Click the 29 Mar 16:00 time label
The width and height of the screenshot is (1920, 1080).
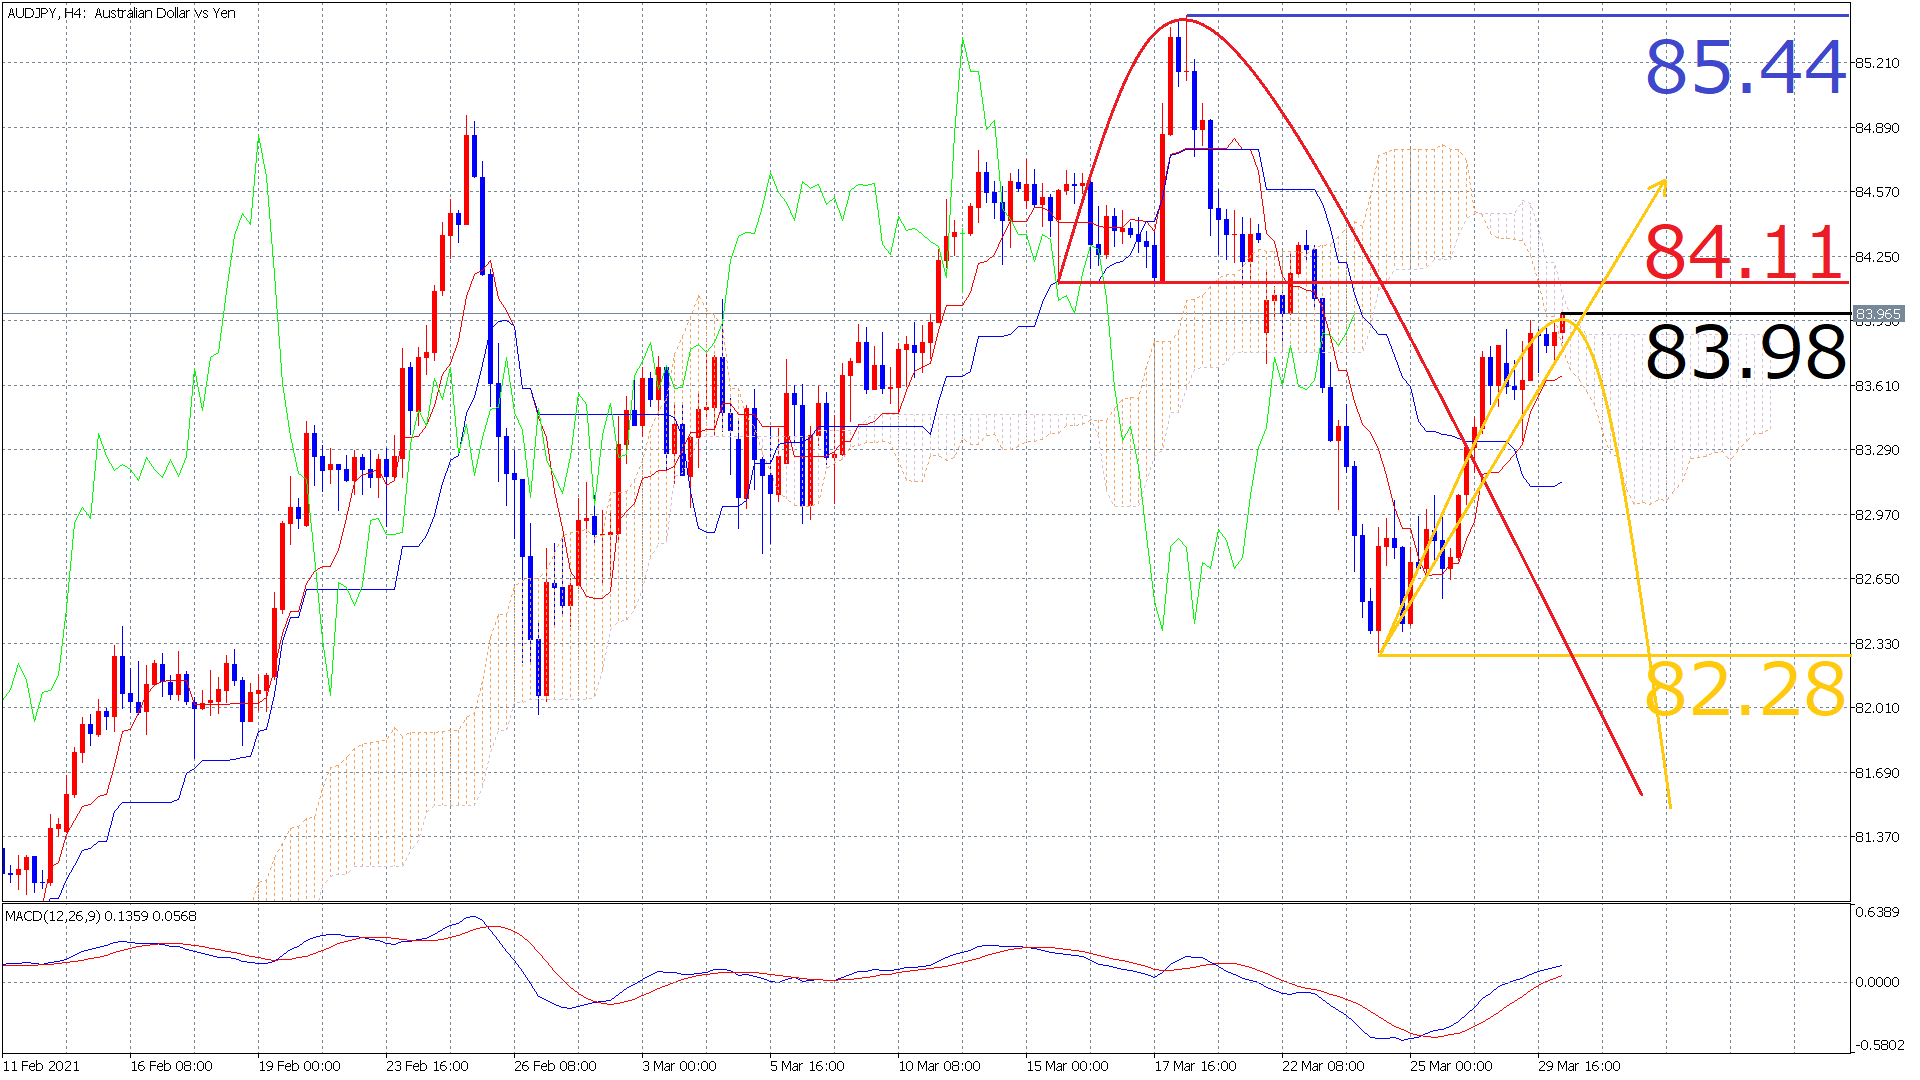(x=1579, y=1066)
